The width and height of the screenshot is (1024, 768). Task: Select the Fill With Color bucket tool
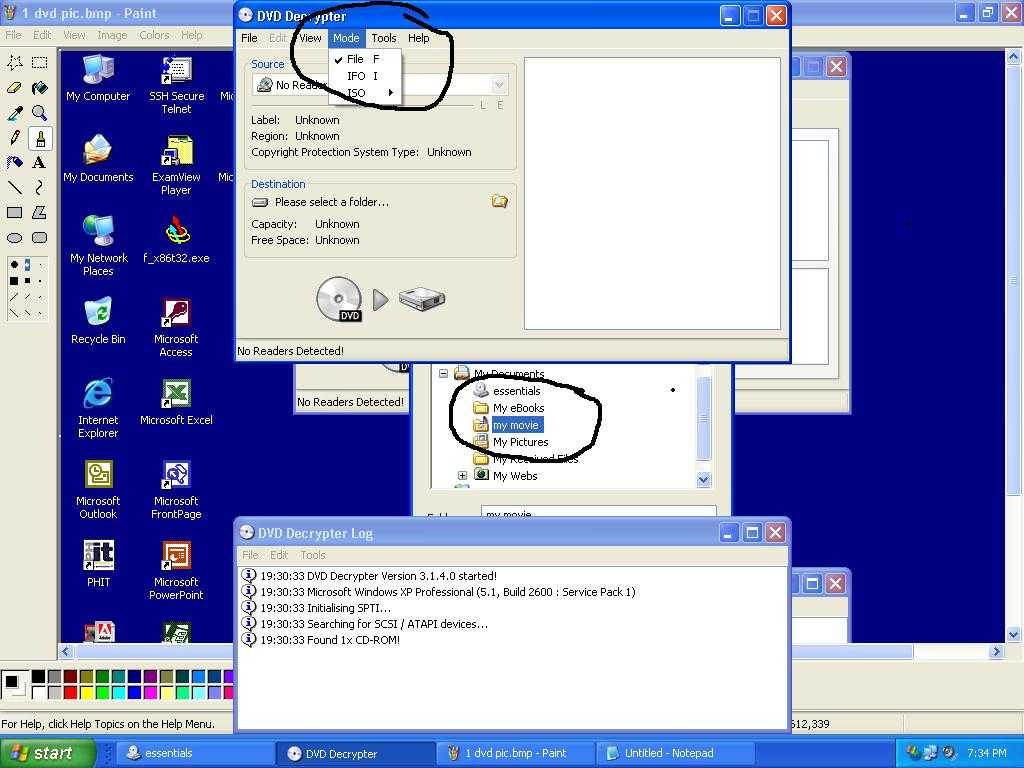point(39,88)
